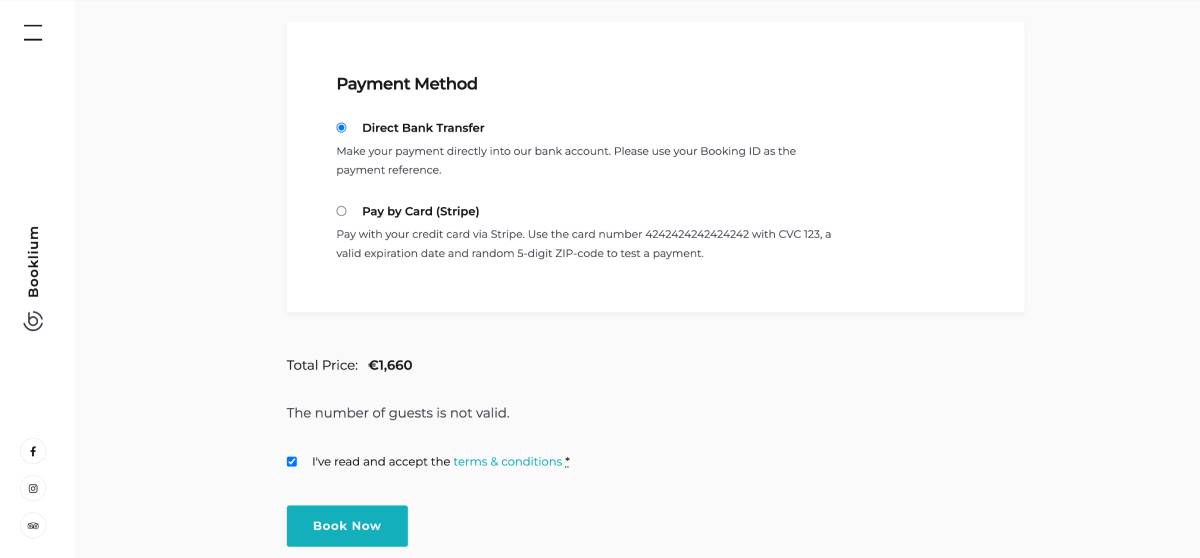The height and width of the screenshot is (558, 1200).
Task: Click the required asterisk after terms link
Action: 568,461
